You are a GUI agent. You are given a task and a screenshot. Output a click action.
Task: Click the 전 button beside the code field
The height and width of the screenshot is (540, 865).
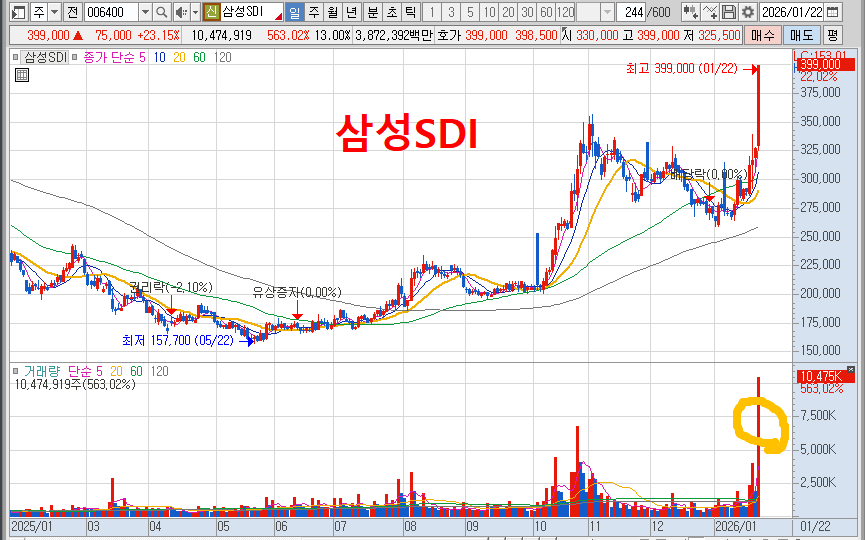coord(73,12)
